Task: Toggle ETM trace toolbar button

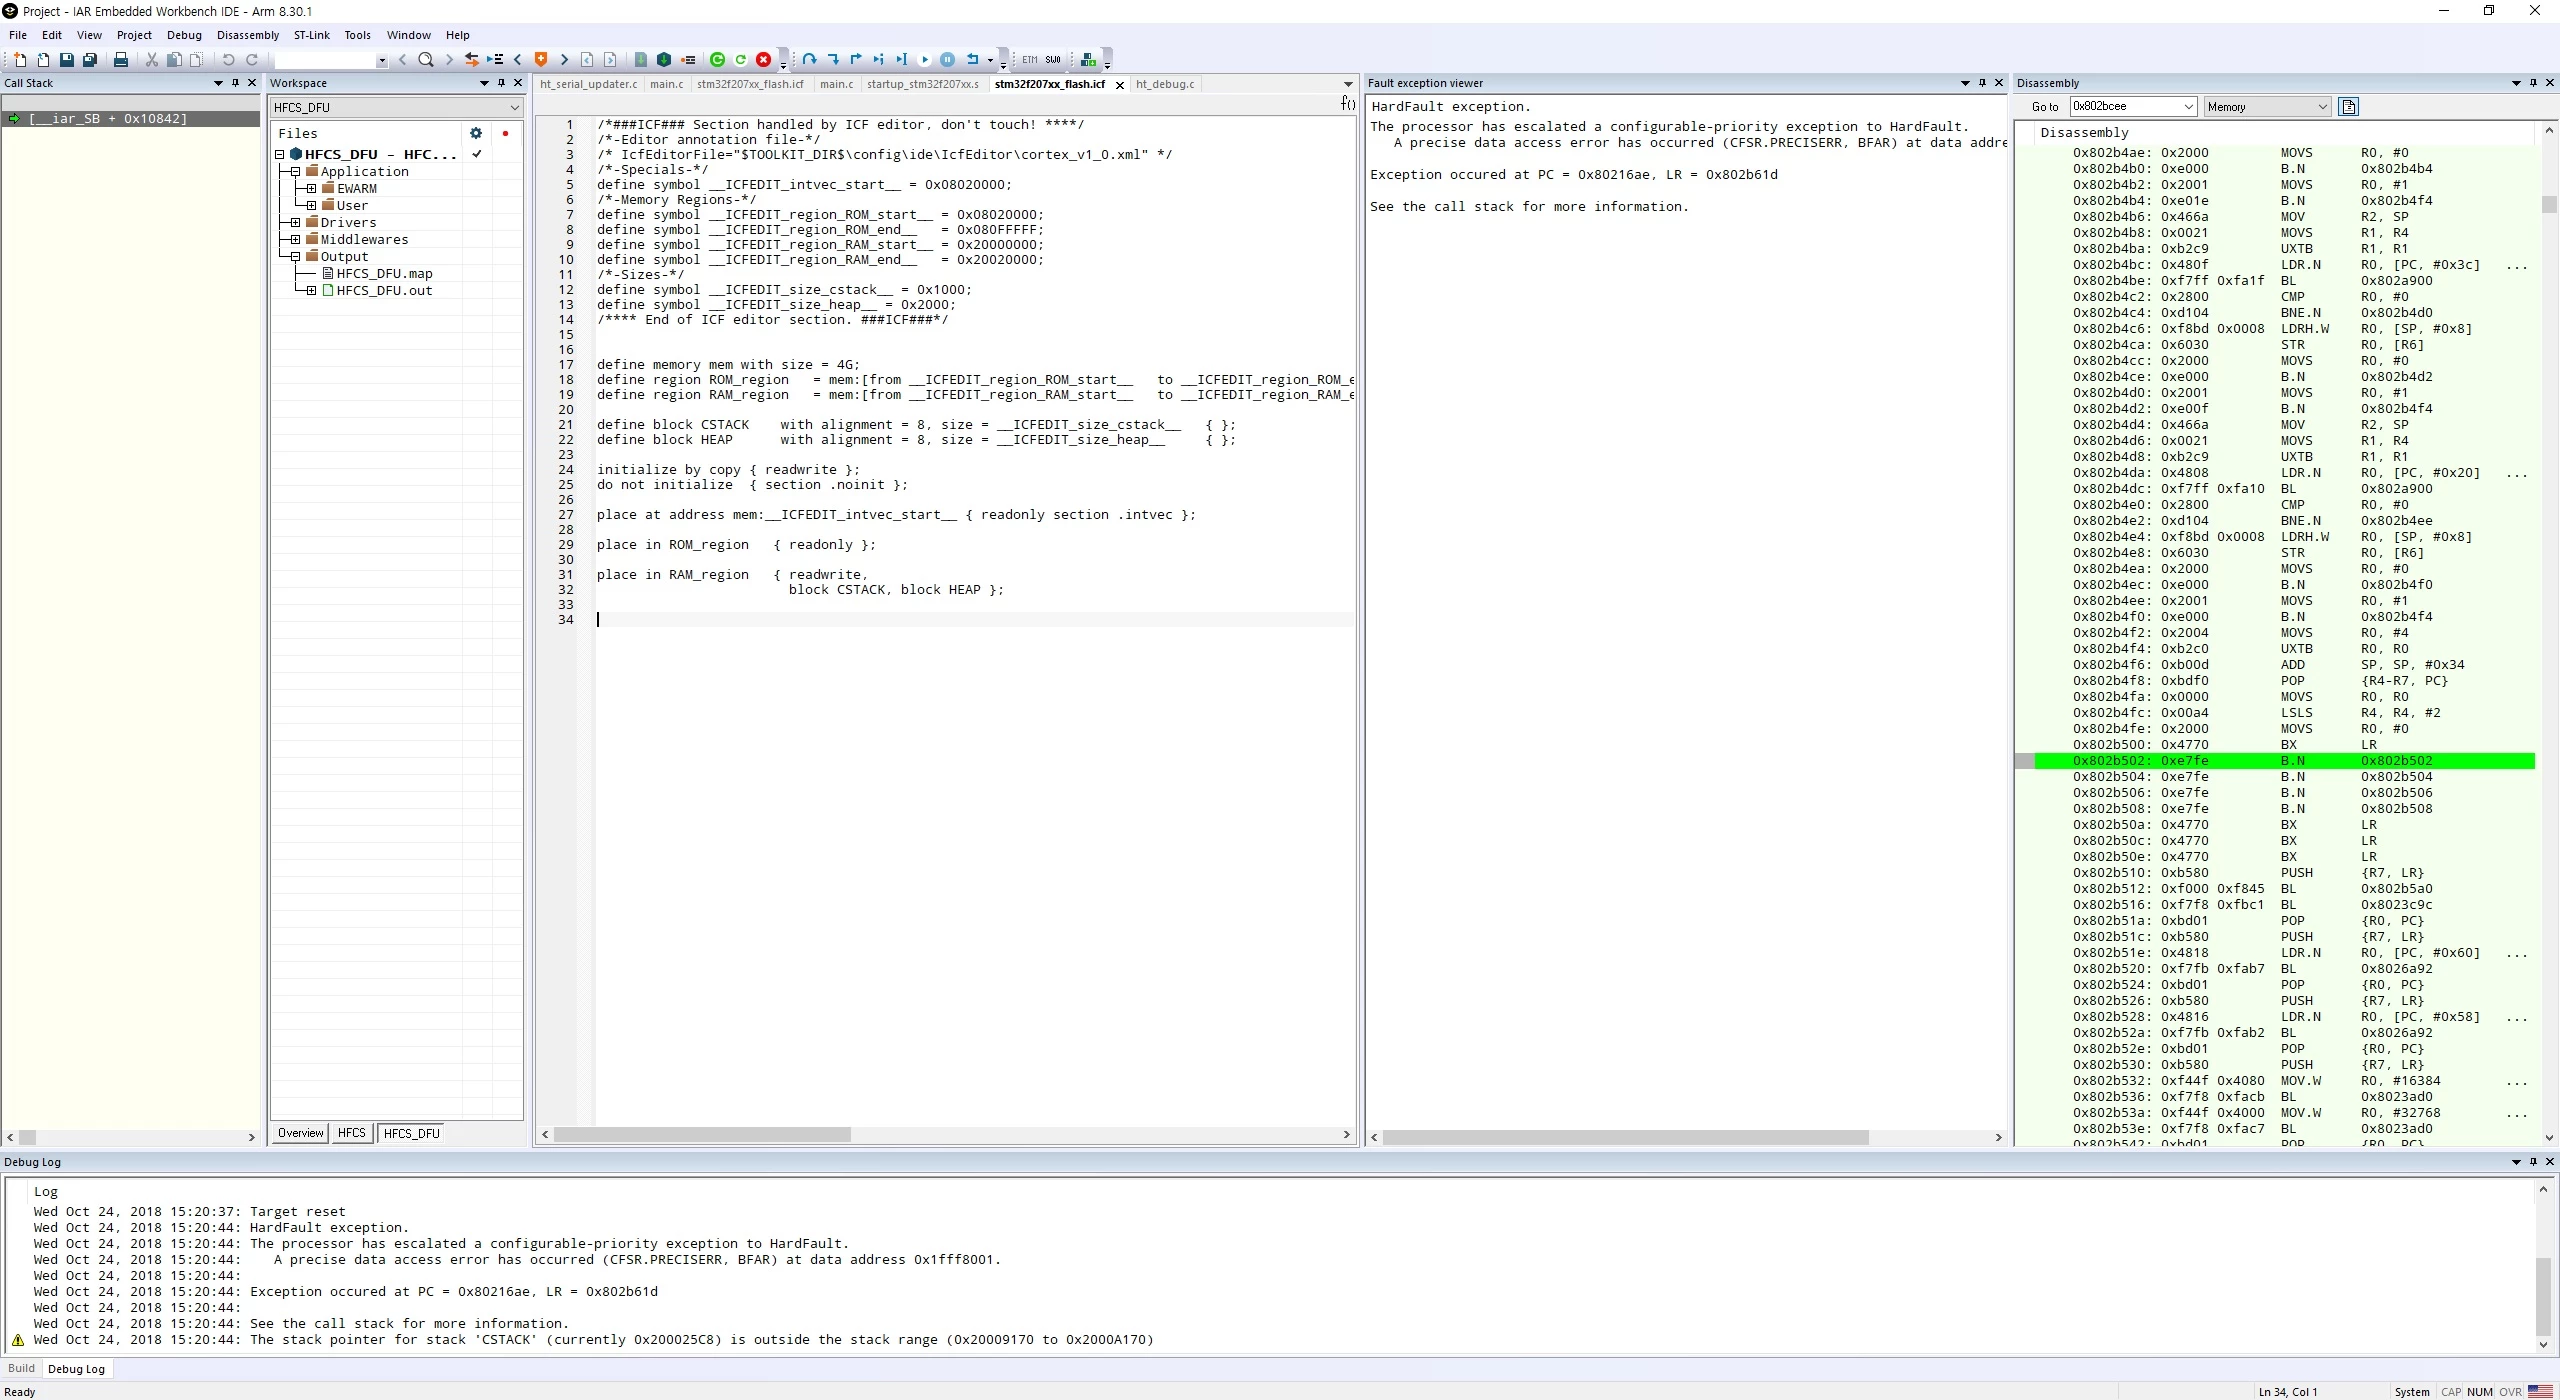Action: pos(1030,60)
